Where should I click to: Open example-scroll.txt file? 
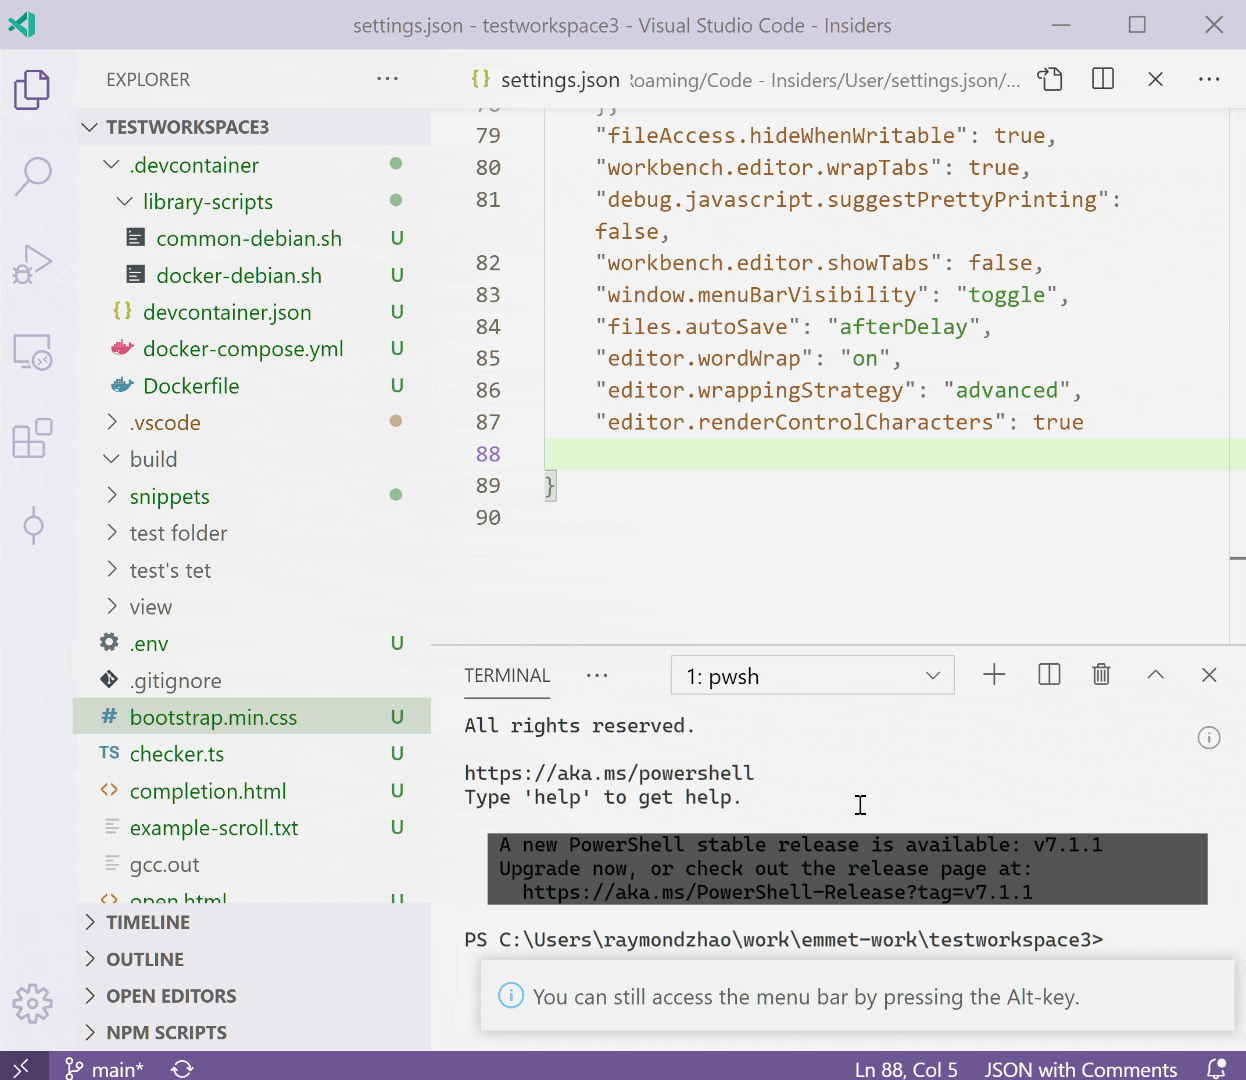coord(252,828)
